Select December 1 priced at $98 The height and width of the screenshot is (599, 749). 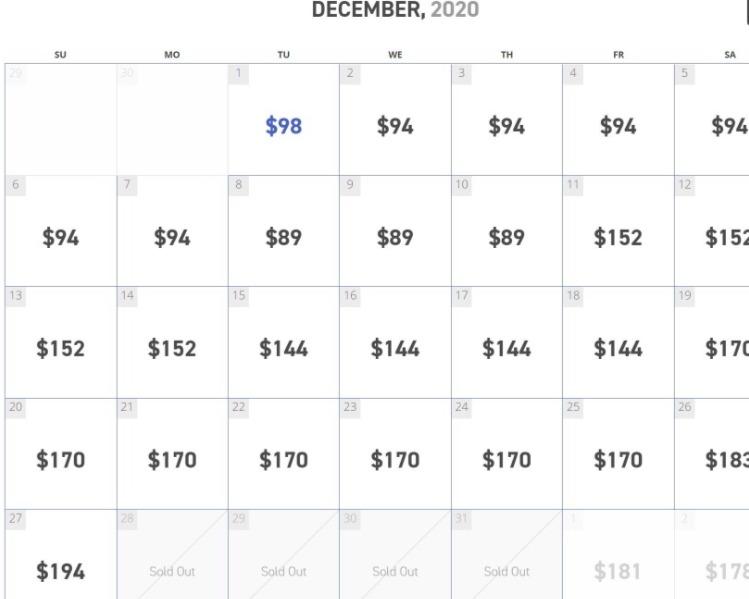click(284, 119)
